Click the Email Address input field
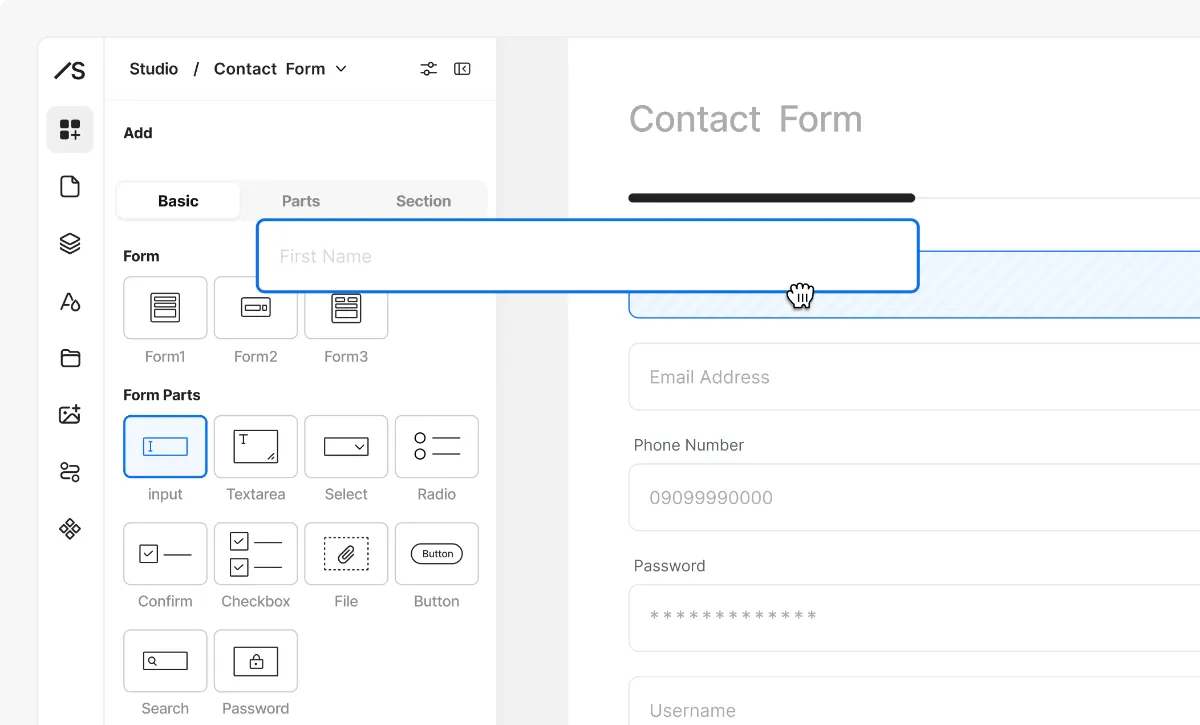 (914, 377)
